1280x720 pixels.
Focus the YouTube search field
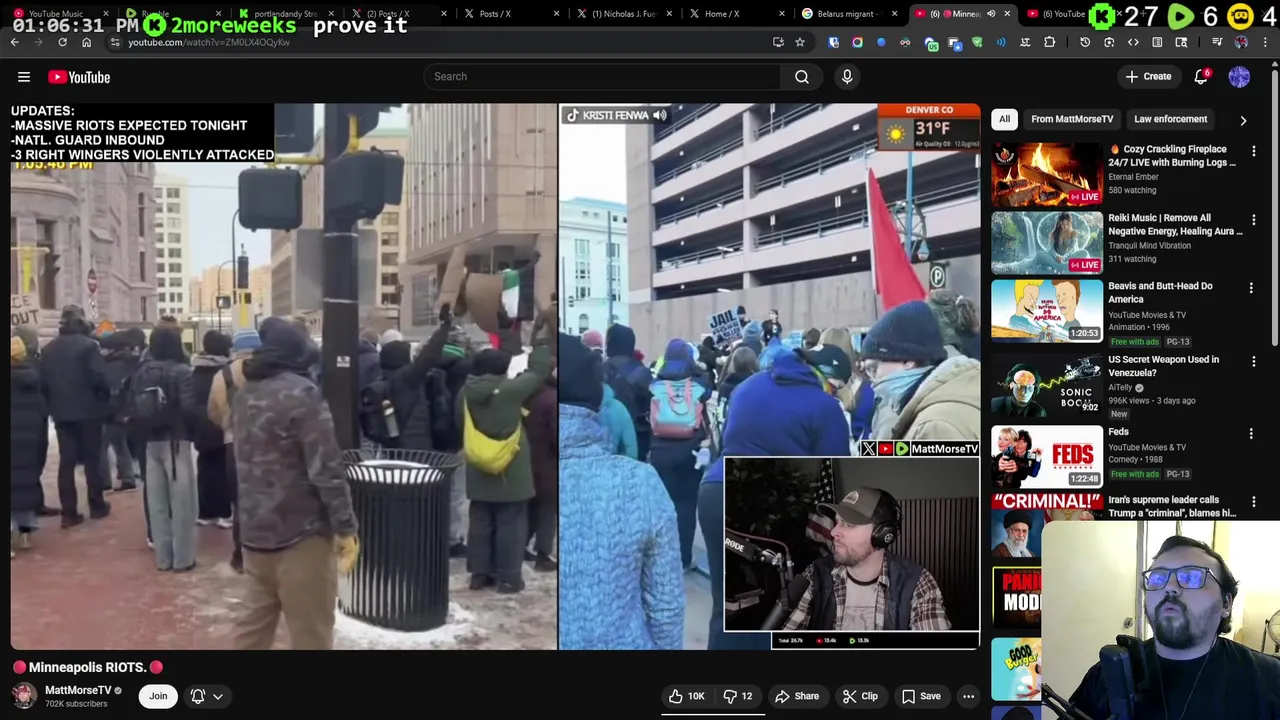(602, 77)
